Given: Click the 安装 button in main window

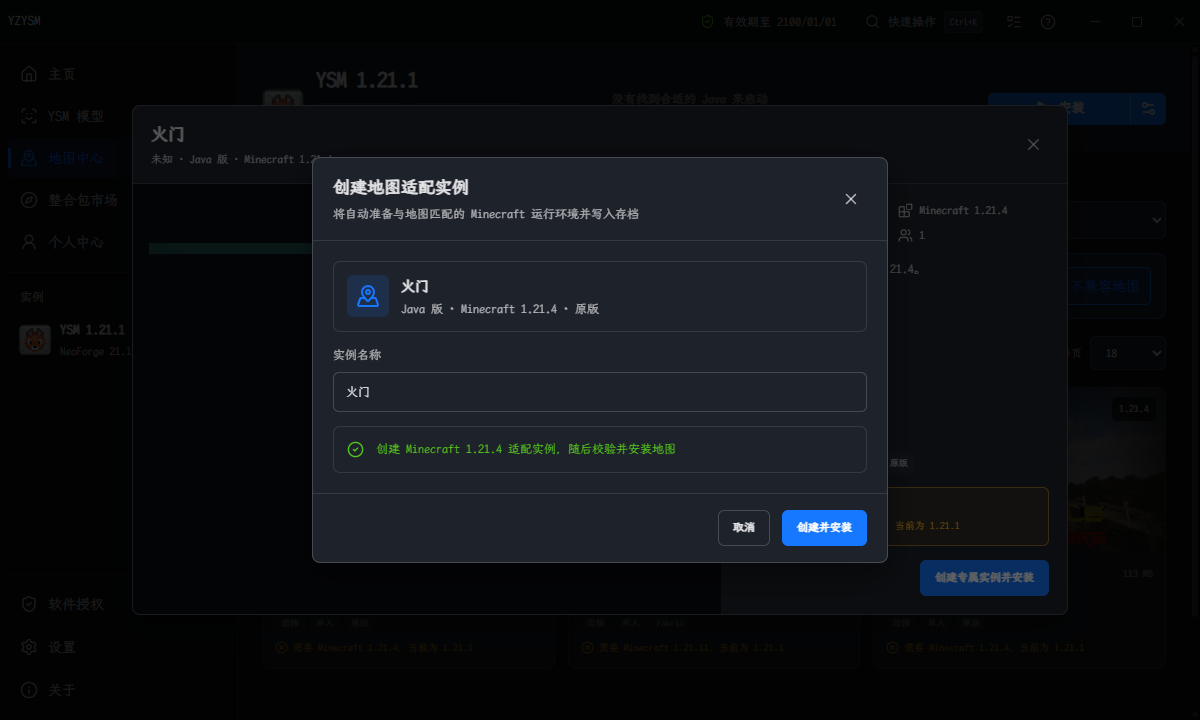Looking at the screenshot, I should pos(1059,108).
